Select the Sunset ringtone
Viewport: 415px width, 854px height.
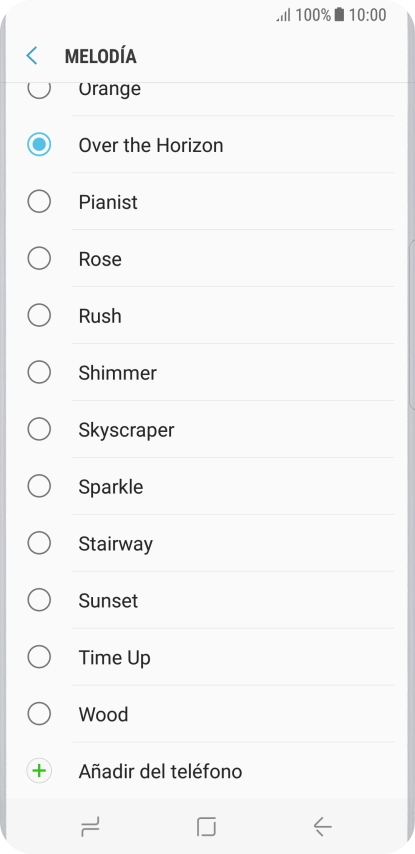click(x=210, y=600)
